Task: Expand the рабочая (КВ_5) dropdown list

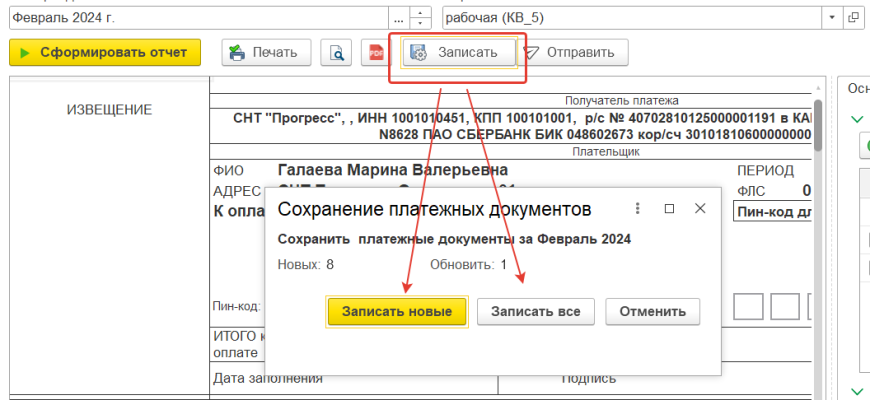Action: pyautogui.click(x=832, y=18)
